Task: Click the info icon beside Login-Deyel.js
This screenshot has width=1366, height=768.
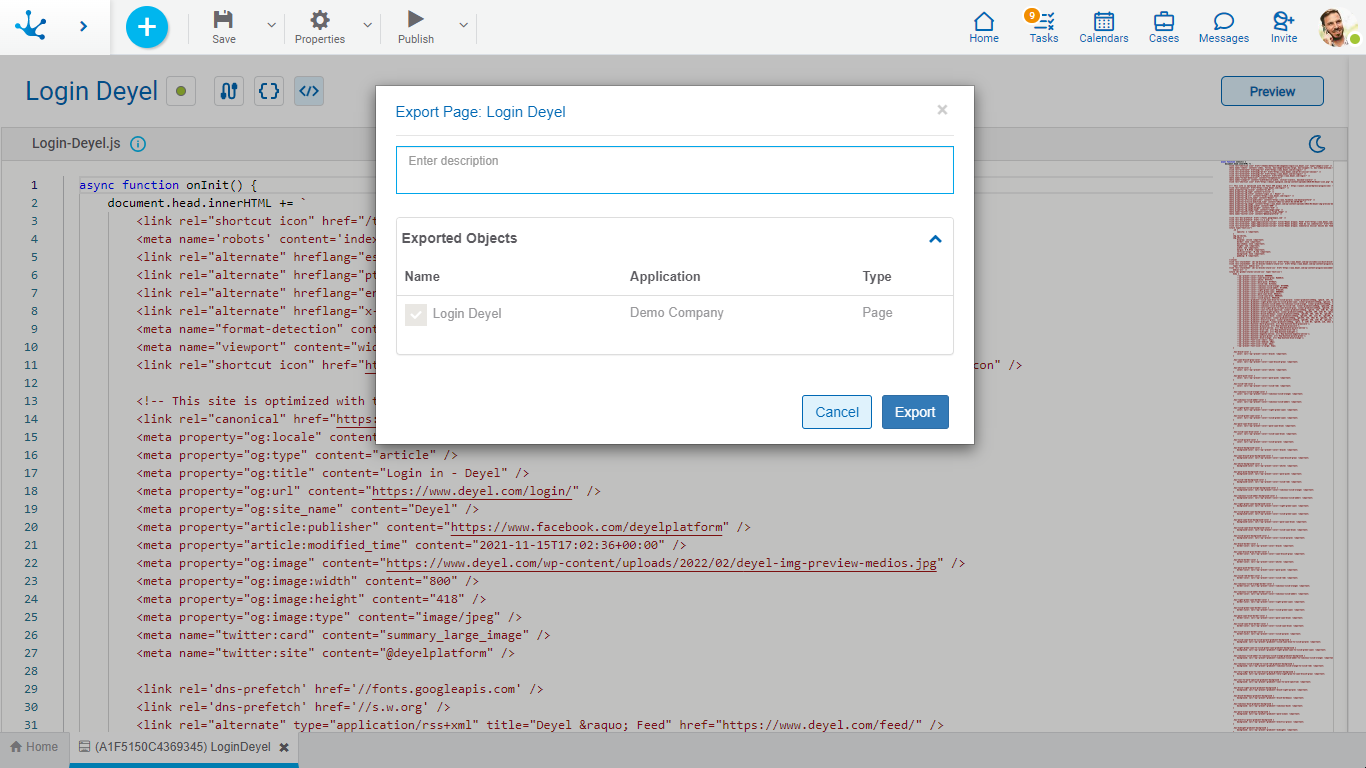Action: pyautogui.click(x=138, y=144)
